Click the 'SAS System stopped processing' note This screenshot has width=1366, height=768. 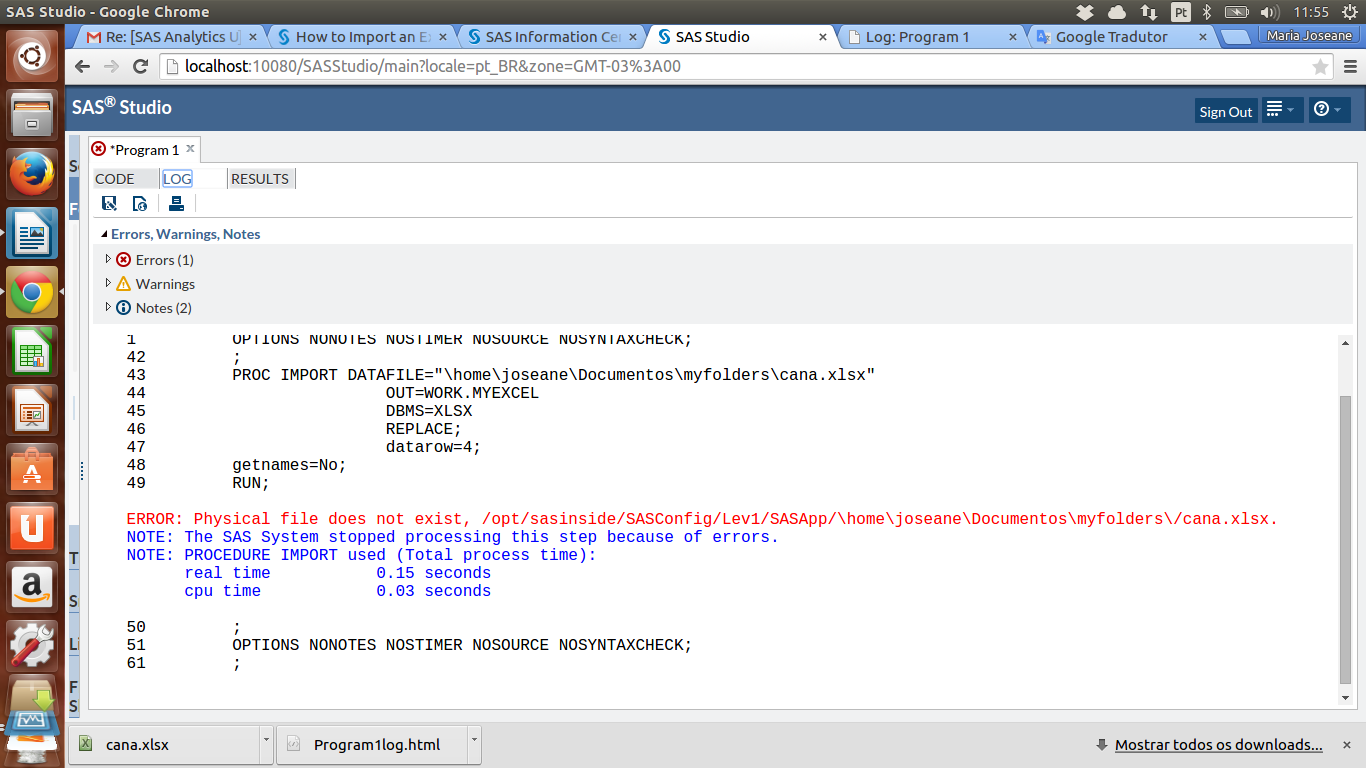point(452,537)
